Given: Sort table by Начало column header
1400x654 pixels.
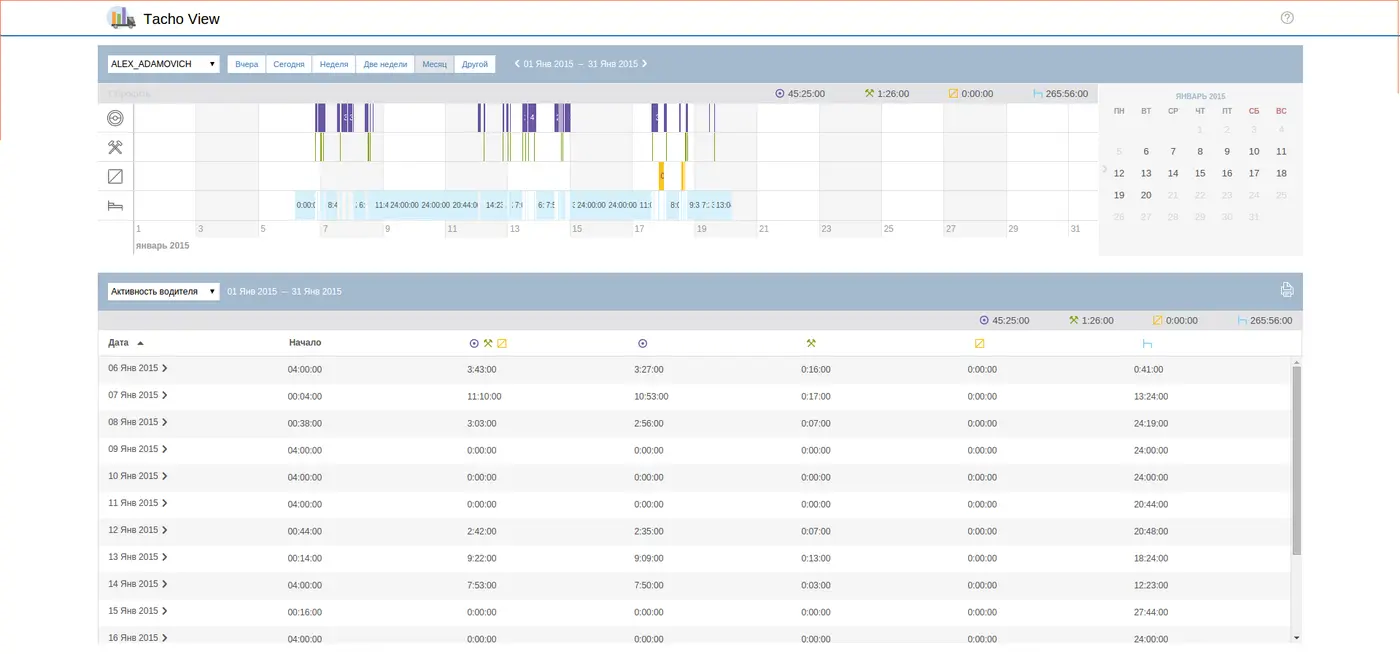Looking at the screenshot, I should tap(305, 343).
